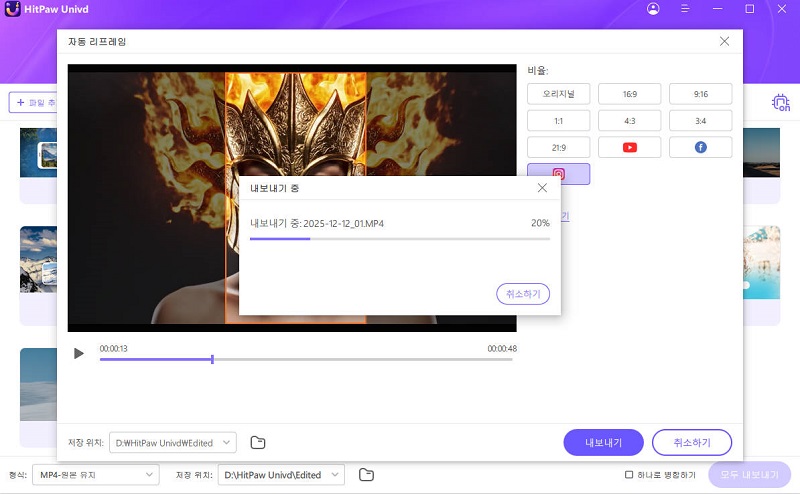Cancel the export with 취소하기 in progress dialog
This screenshot has height=494, width=800.
[523, 294]
